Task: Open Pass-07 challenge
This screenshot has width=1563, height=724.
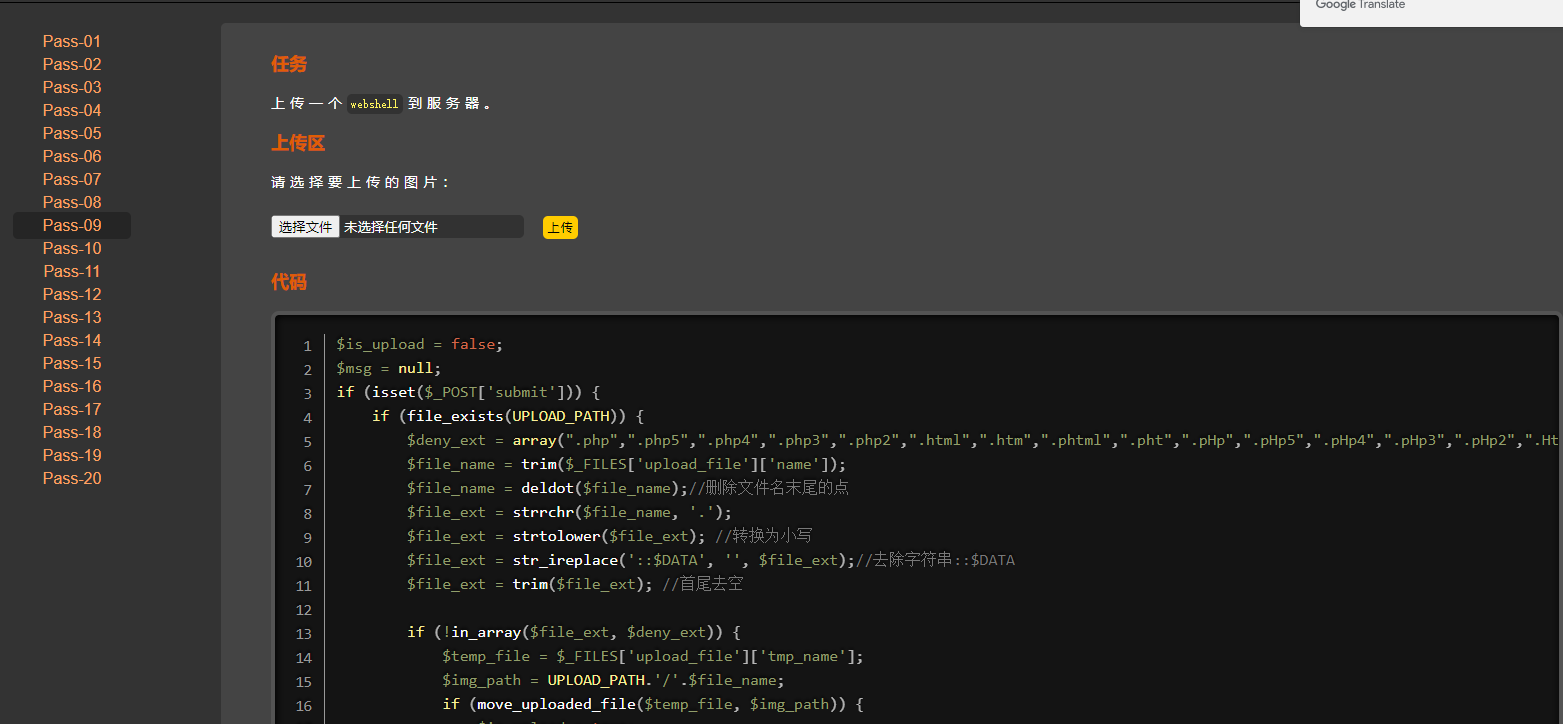Action: (x=72, y=179)
